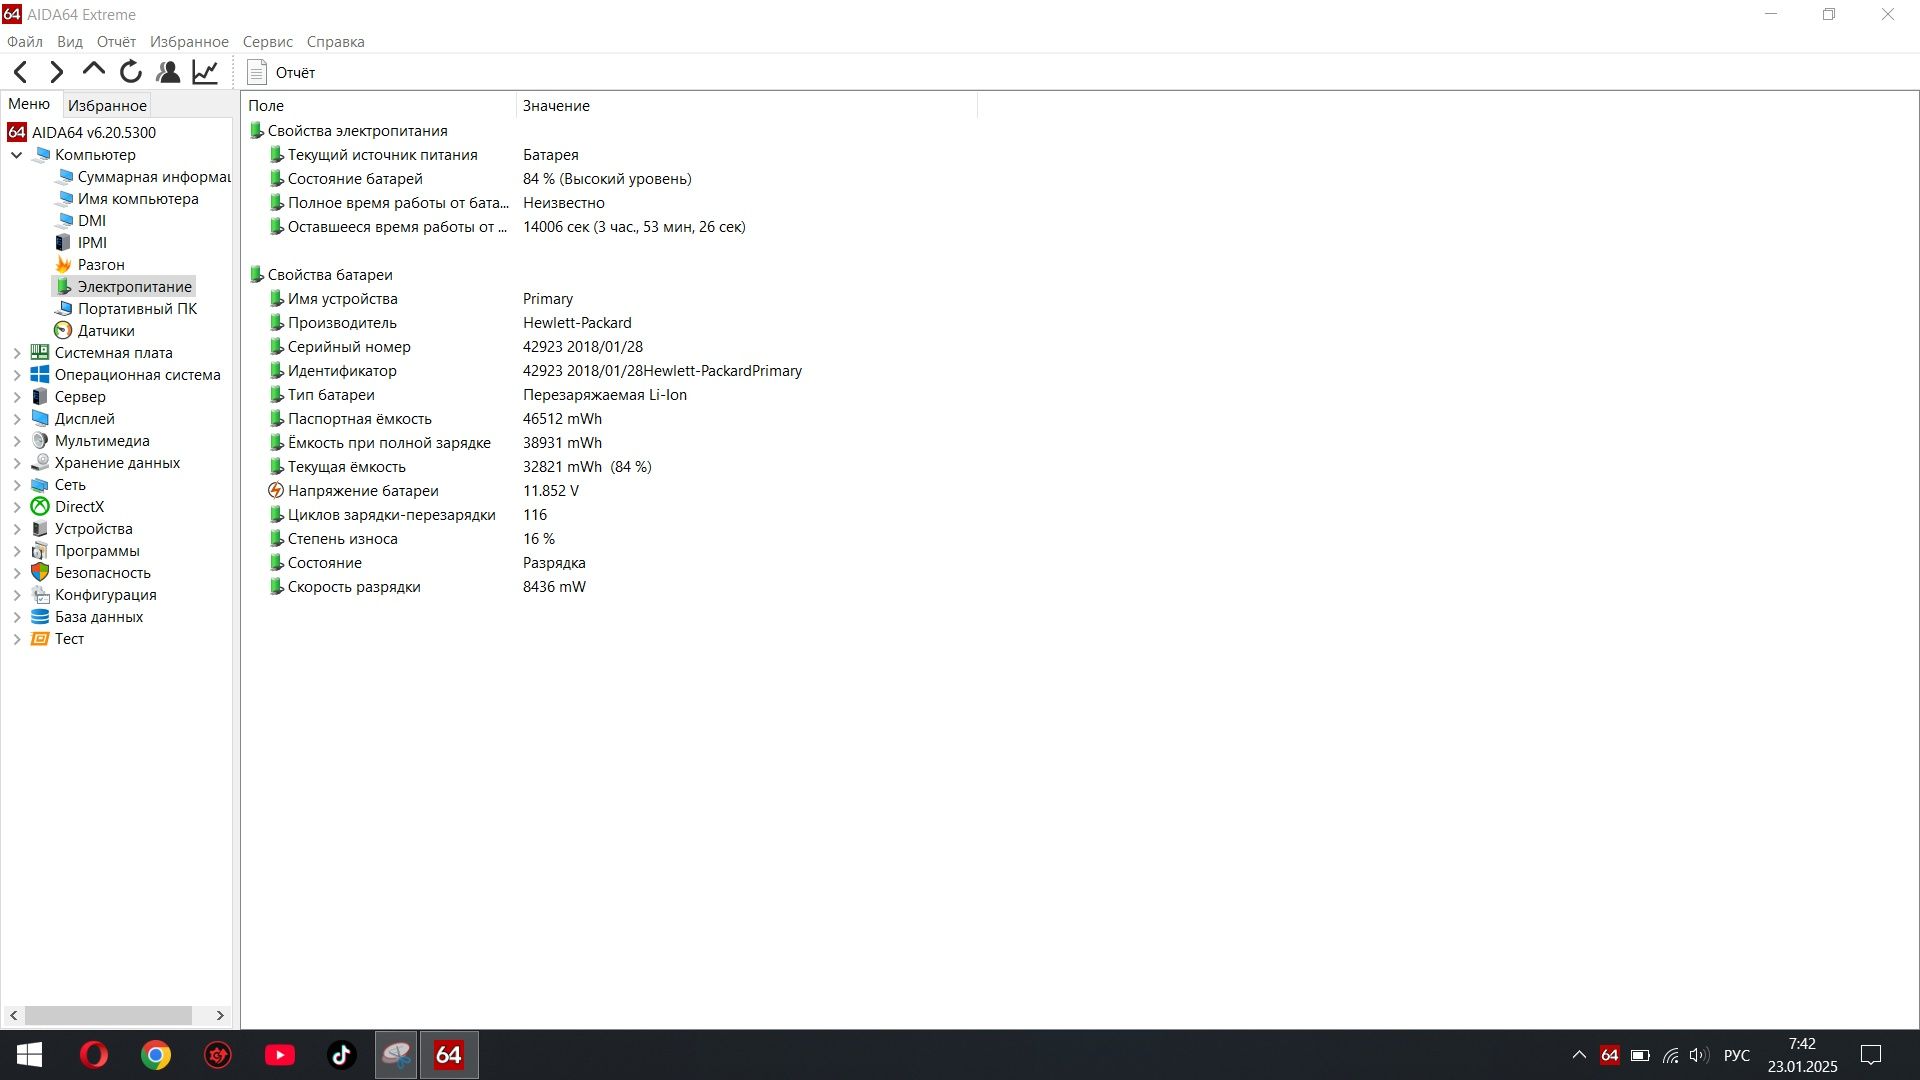Click the Конфигурация tree icon

click(40, 595)
